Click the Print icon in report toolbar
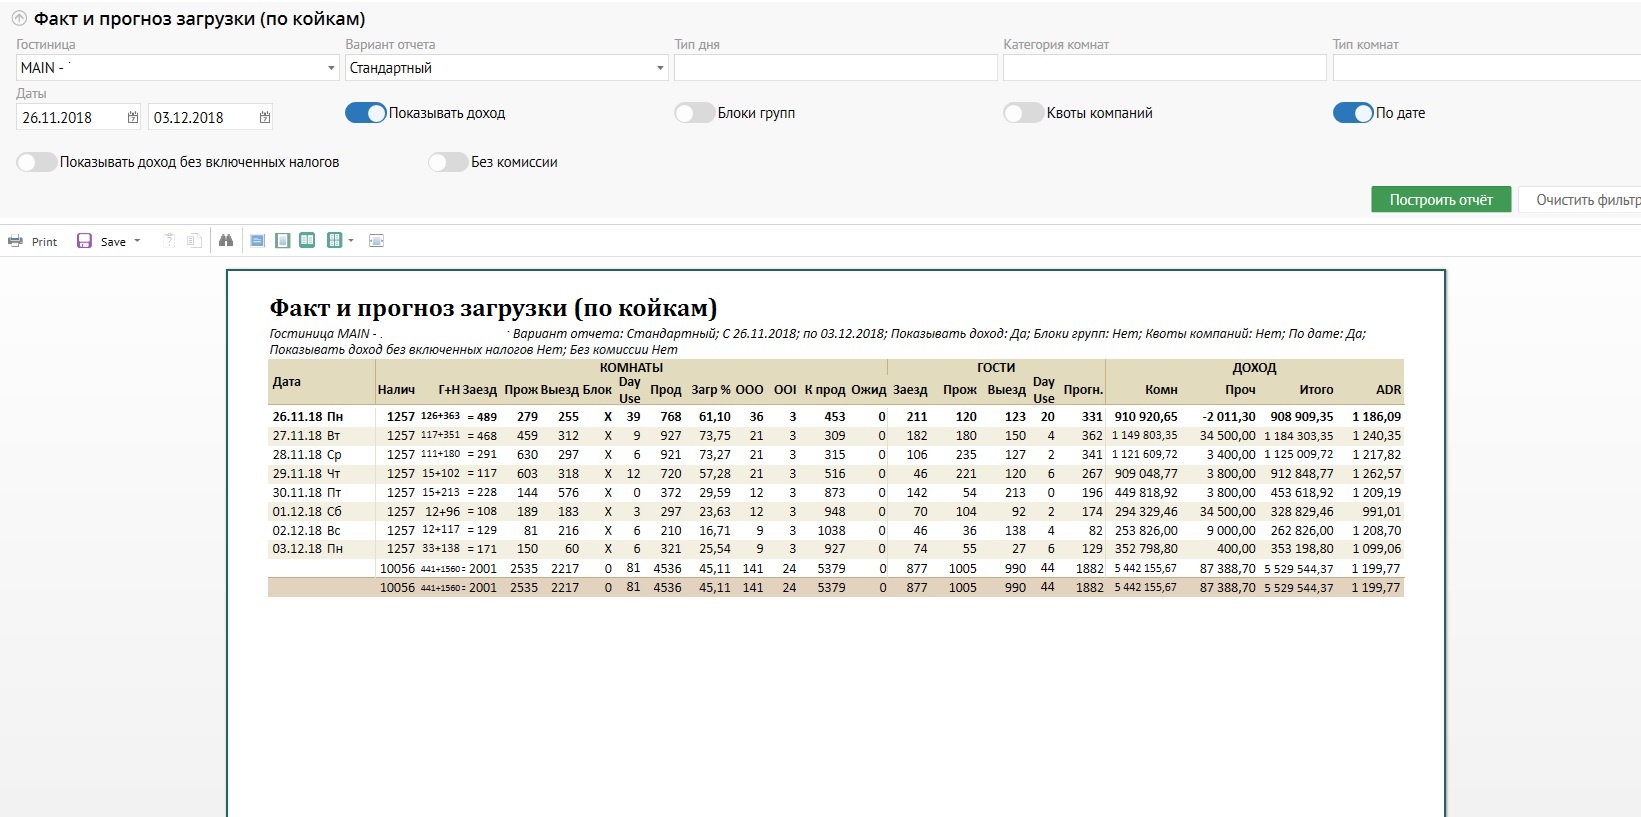The width and height of the screenshot is (1641, 817). point(16,241)
